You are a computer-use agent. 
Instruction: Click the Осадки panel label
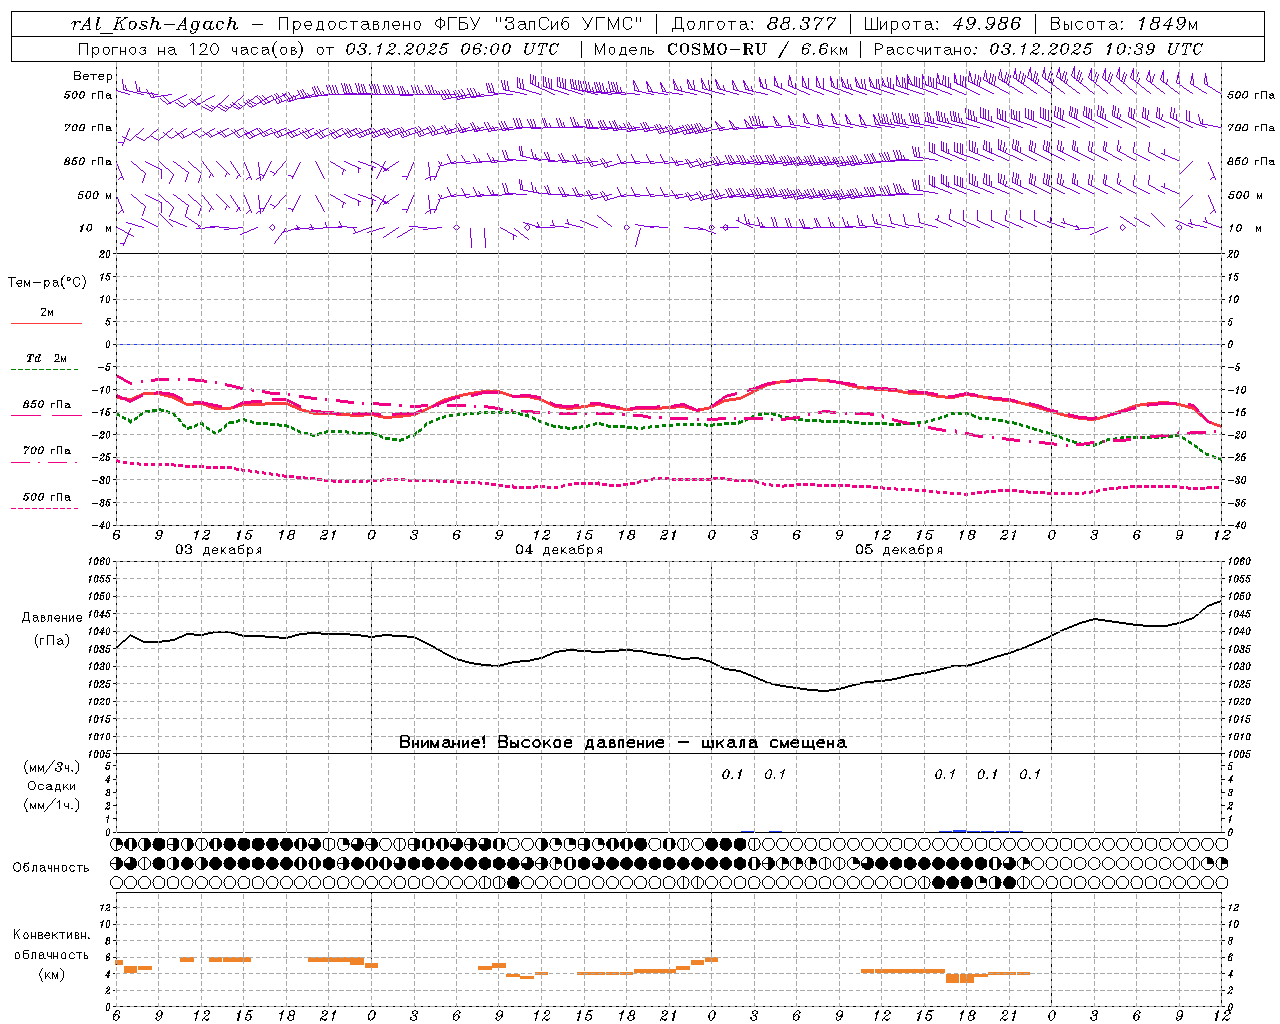[x=52, y=786]
